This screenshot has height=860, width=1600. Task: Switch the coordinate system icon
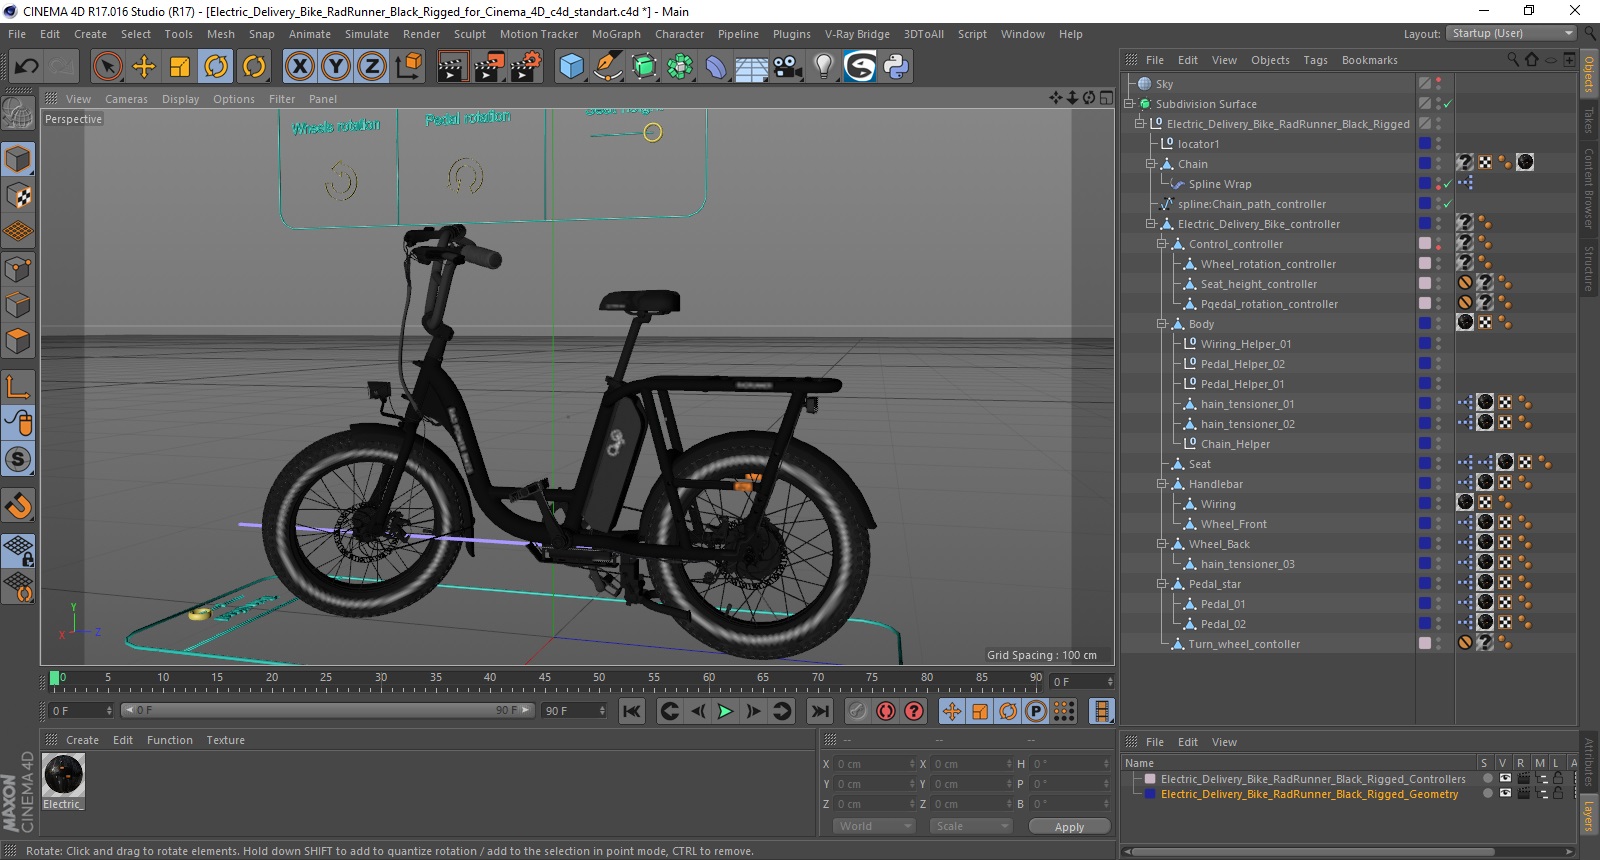coord(408,67)
